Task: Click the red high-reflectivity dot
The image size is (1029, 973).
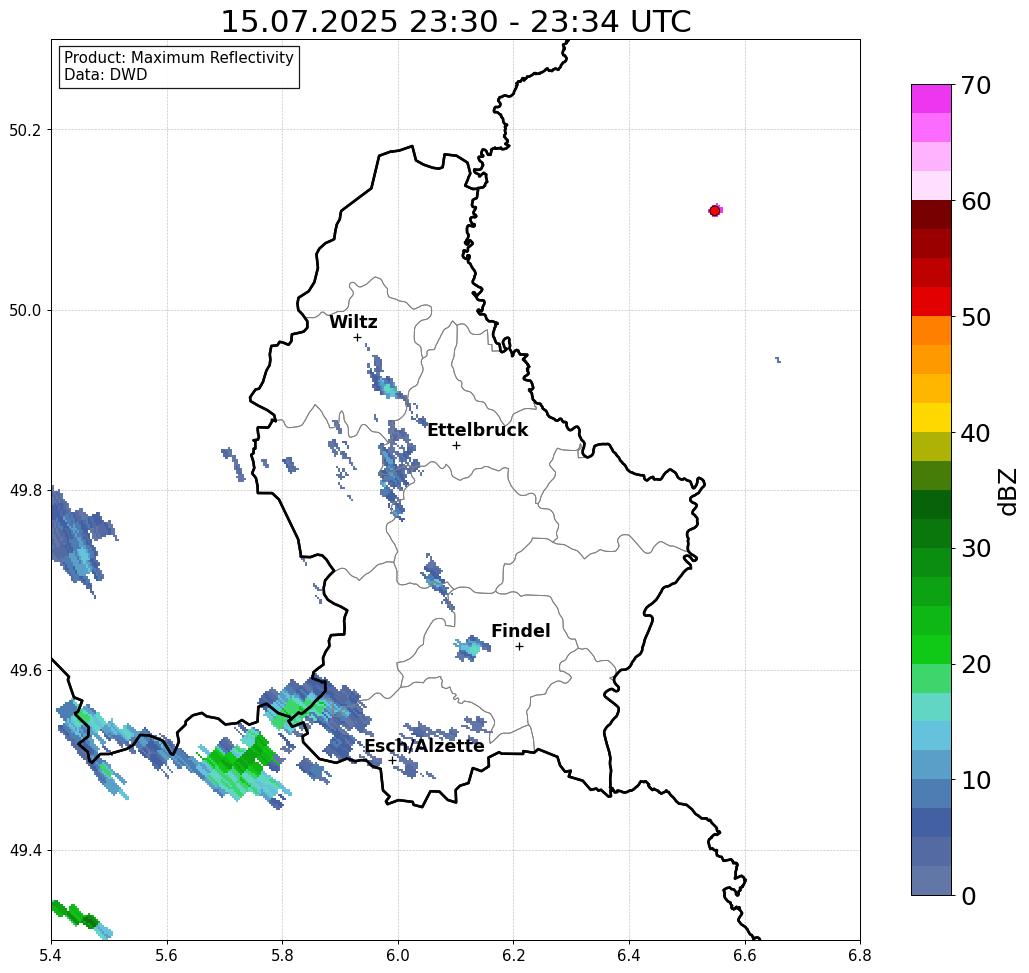Action: tap(715, 211)
